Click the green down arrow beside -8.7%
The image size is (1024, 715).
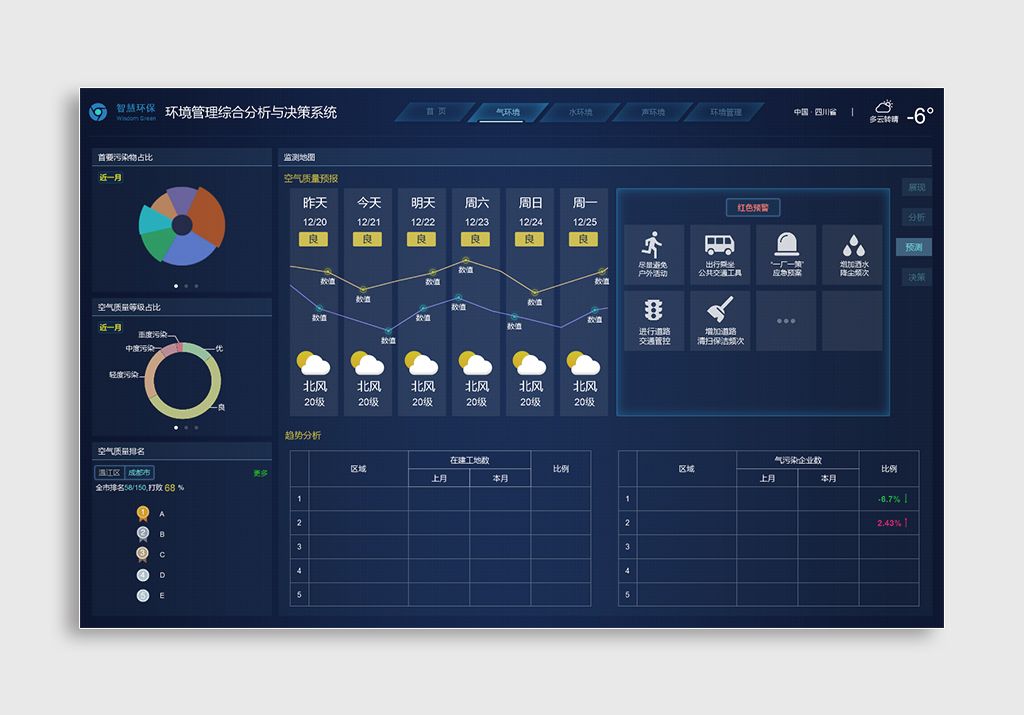(906, 499)
